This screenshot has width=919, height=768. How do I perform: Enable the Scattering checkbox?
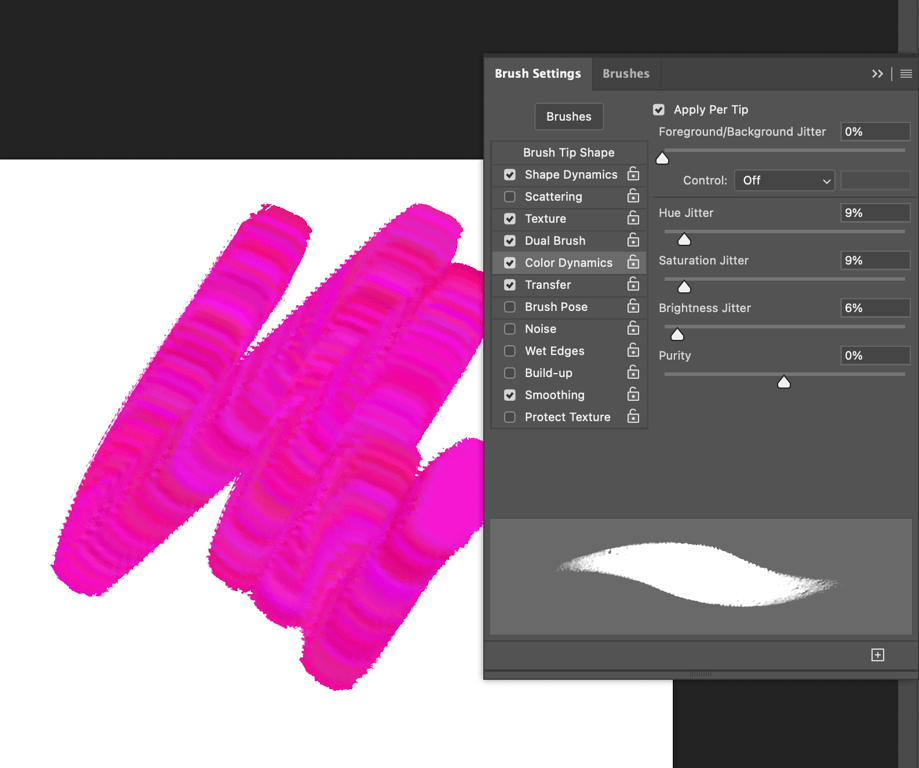(510, 196)
